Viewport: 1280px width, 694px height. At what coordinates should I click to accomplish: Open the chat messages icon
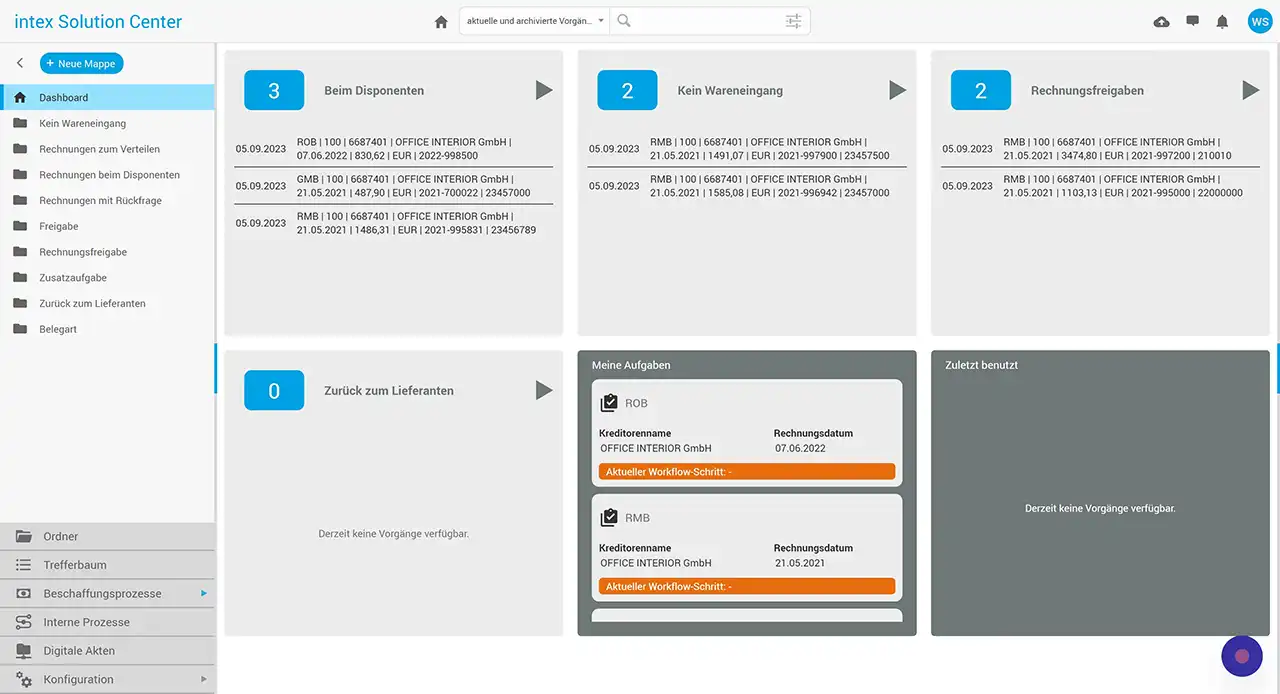[1192, 21]
